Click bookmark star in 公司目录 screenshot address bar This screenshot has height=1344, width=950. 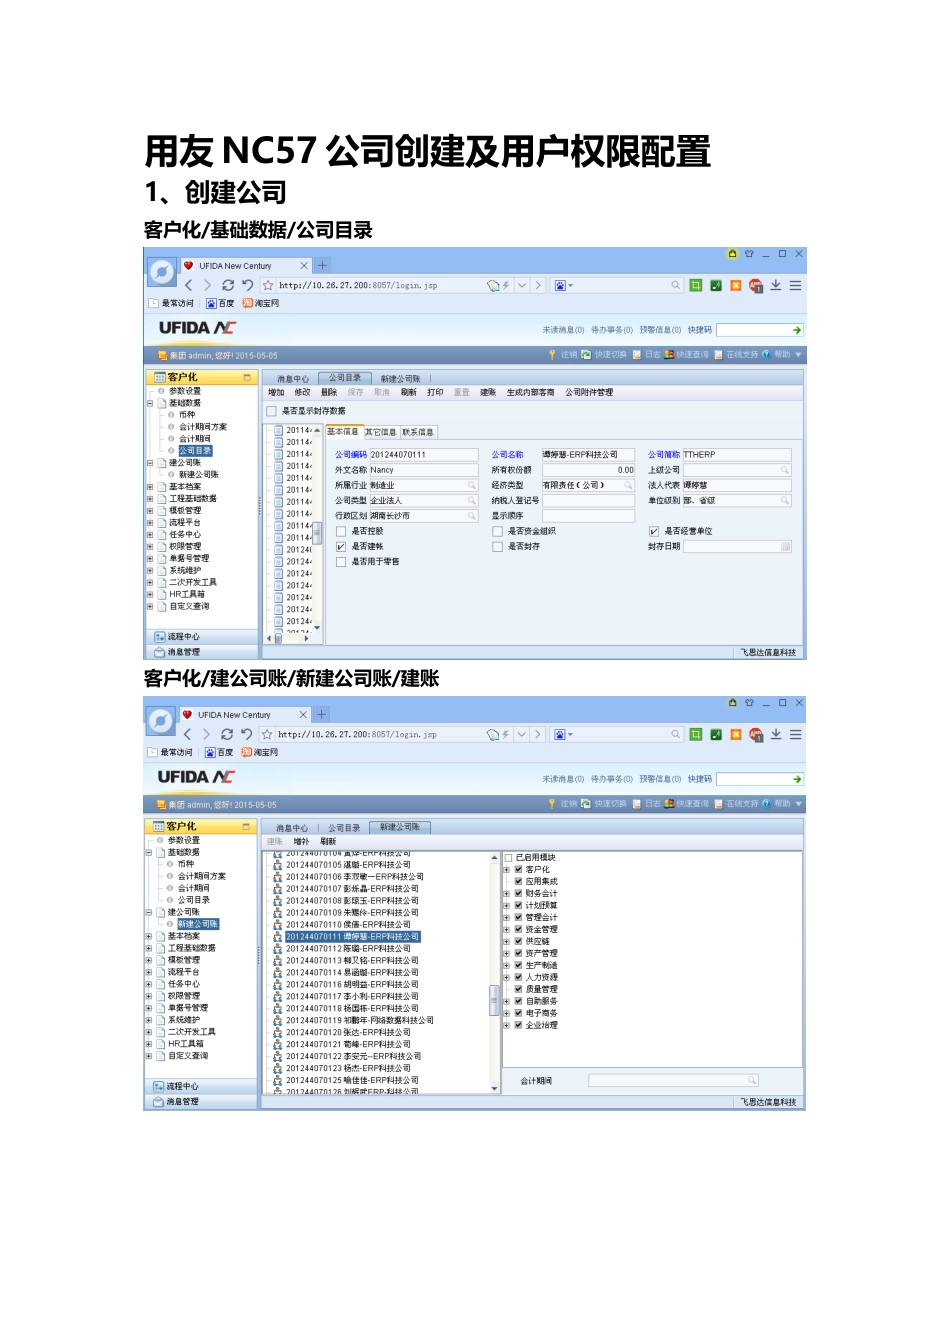coord(268,285)
